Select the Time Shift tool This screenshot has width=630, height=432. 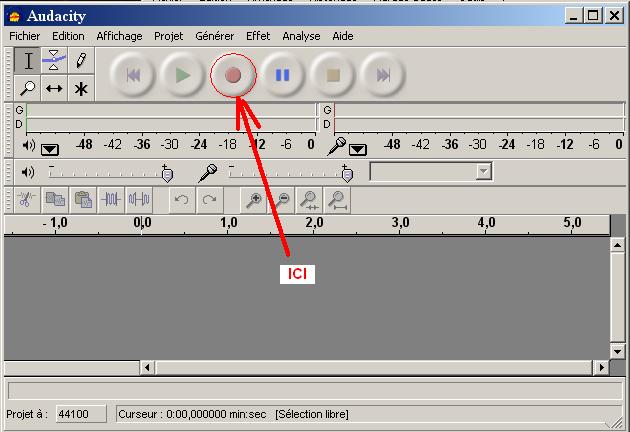pyautogui.click(x=54, y=89)
